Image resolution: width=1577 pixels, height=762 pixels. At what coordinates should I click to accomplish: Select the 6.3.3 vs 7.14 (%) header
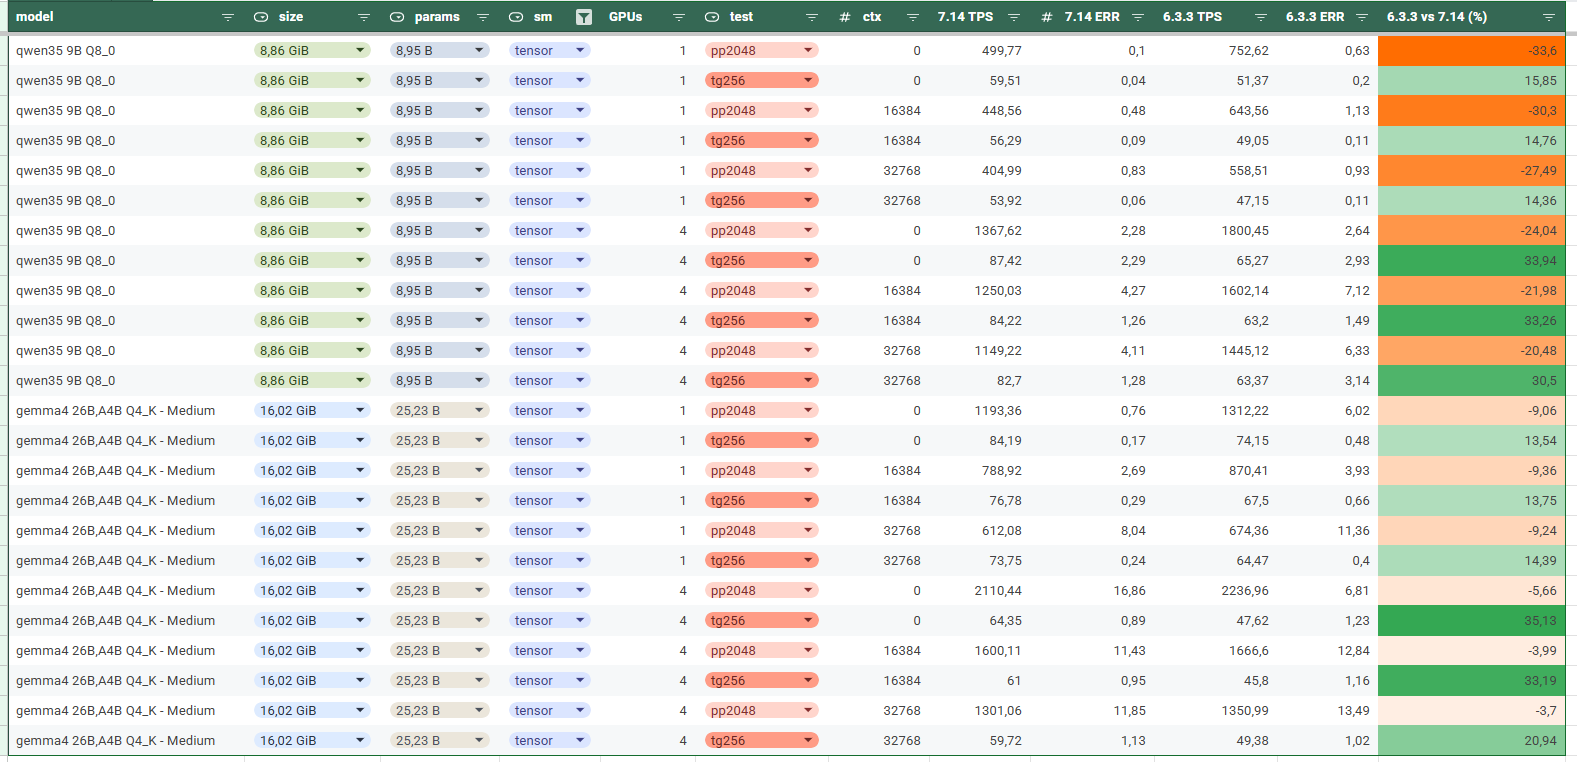tap(1437, 17)
